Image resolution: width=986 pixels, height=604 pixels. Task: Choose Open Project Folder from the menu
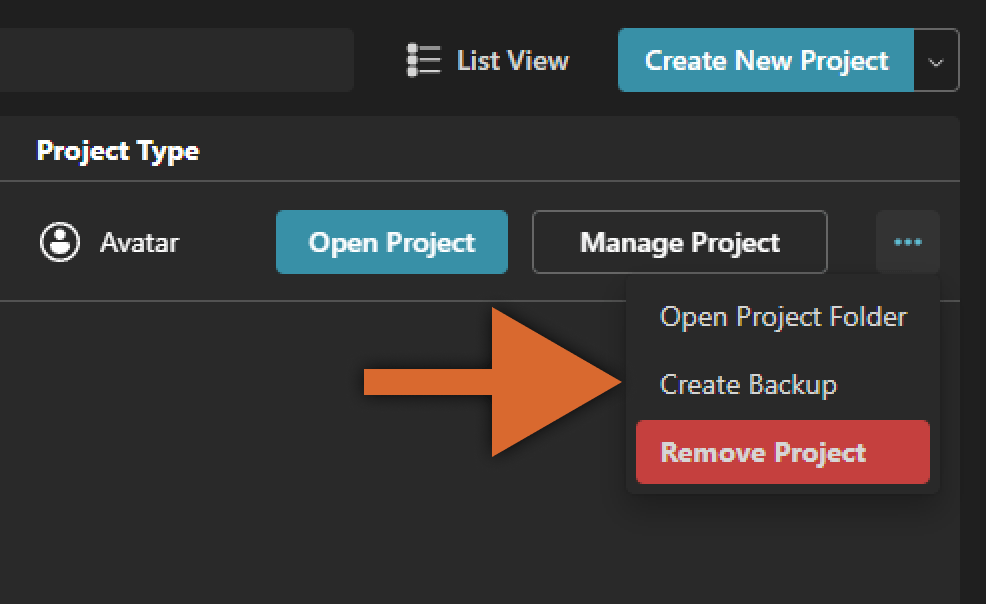tap(783, 316)
